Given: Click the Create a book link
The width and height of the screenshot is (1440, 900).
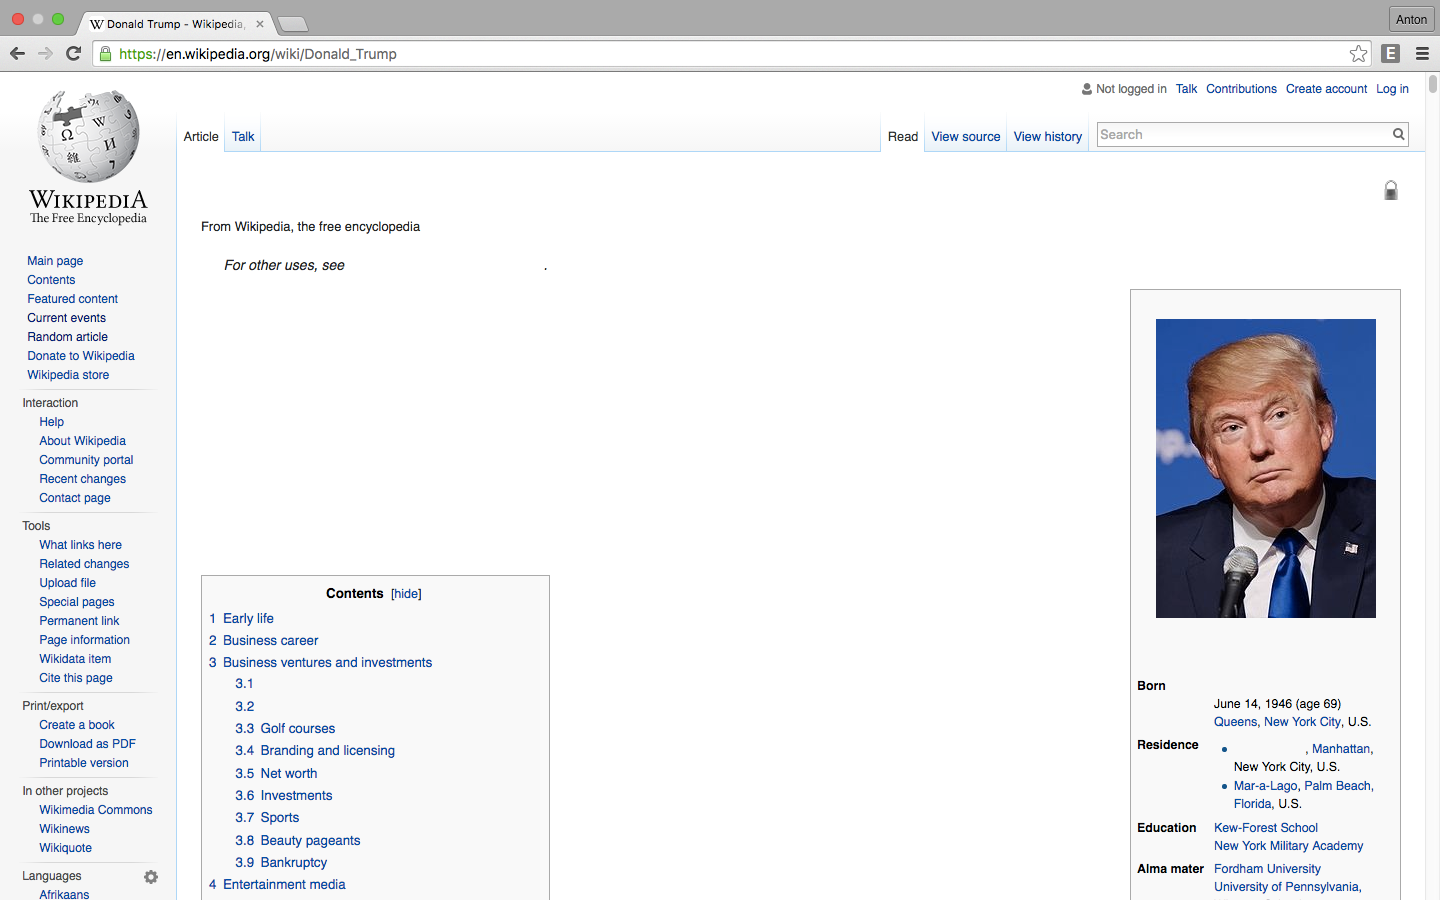Looking at the screenshot, I should (x=77, y=725).
